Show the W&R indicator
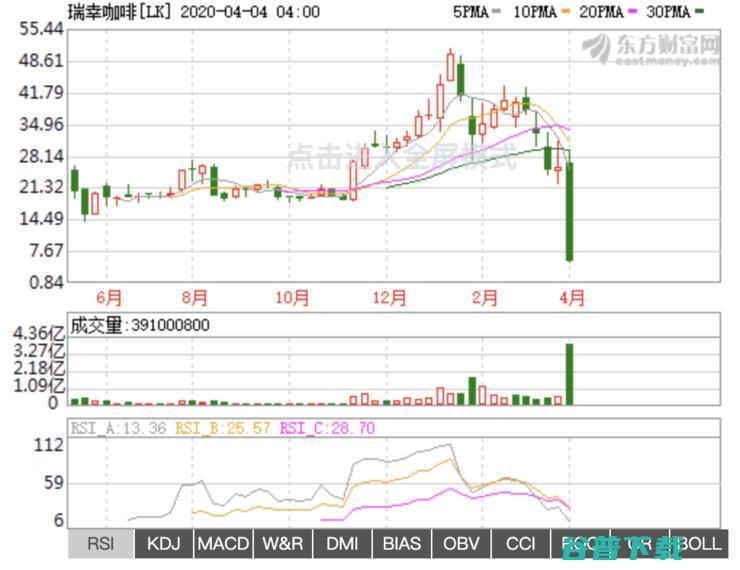 [283, 544]
